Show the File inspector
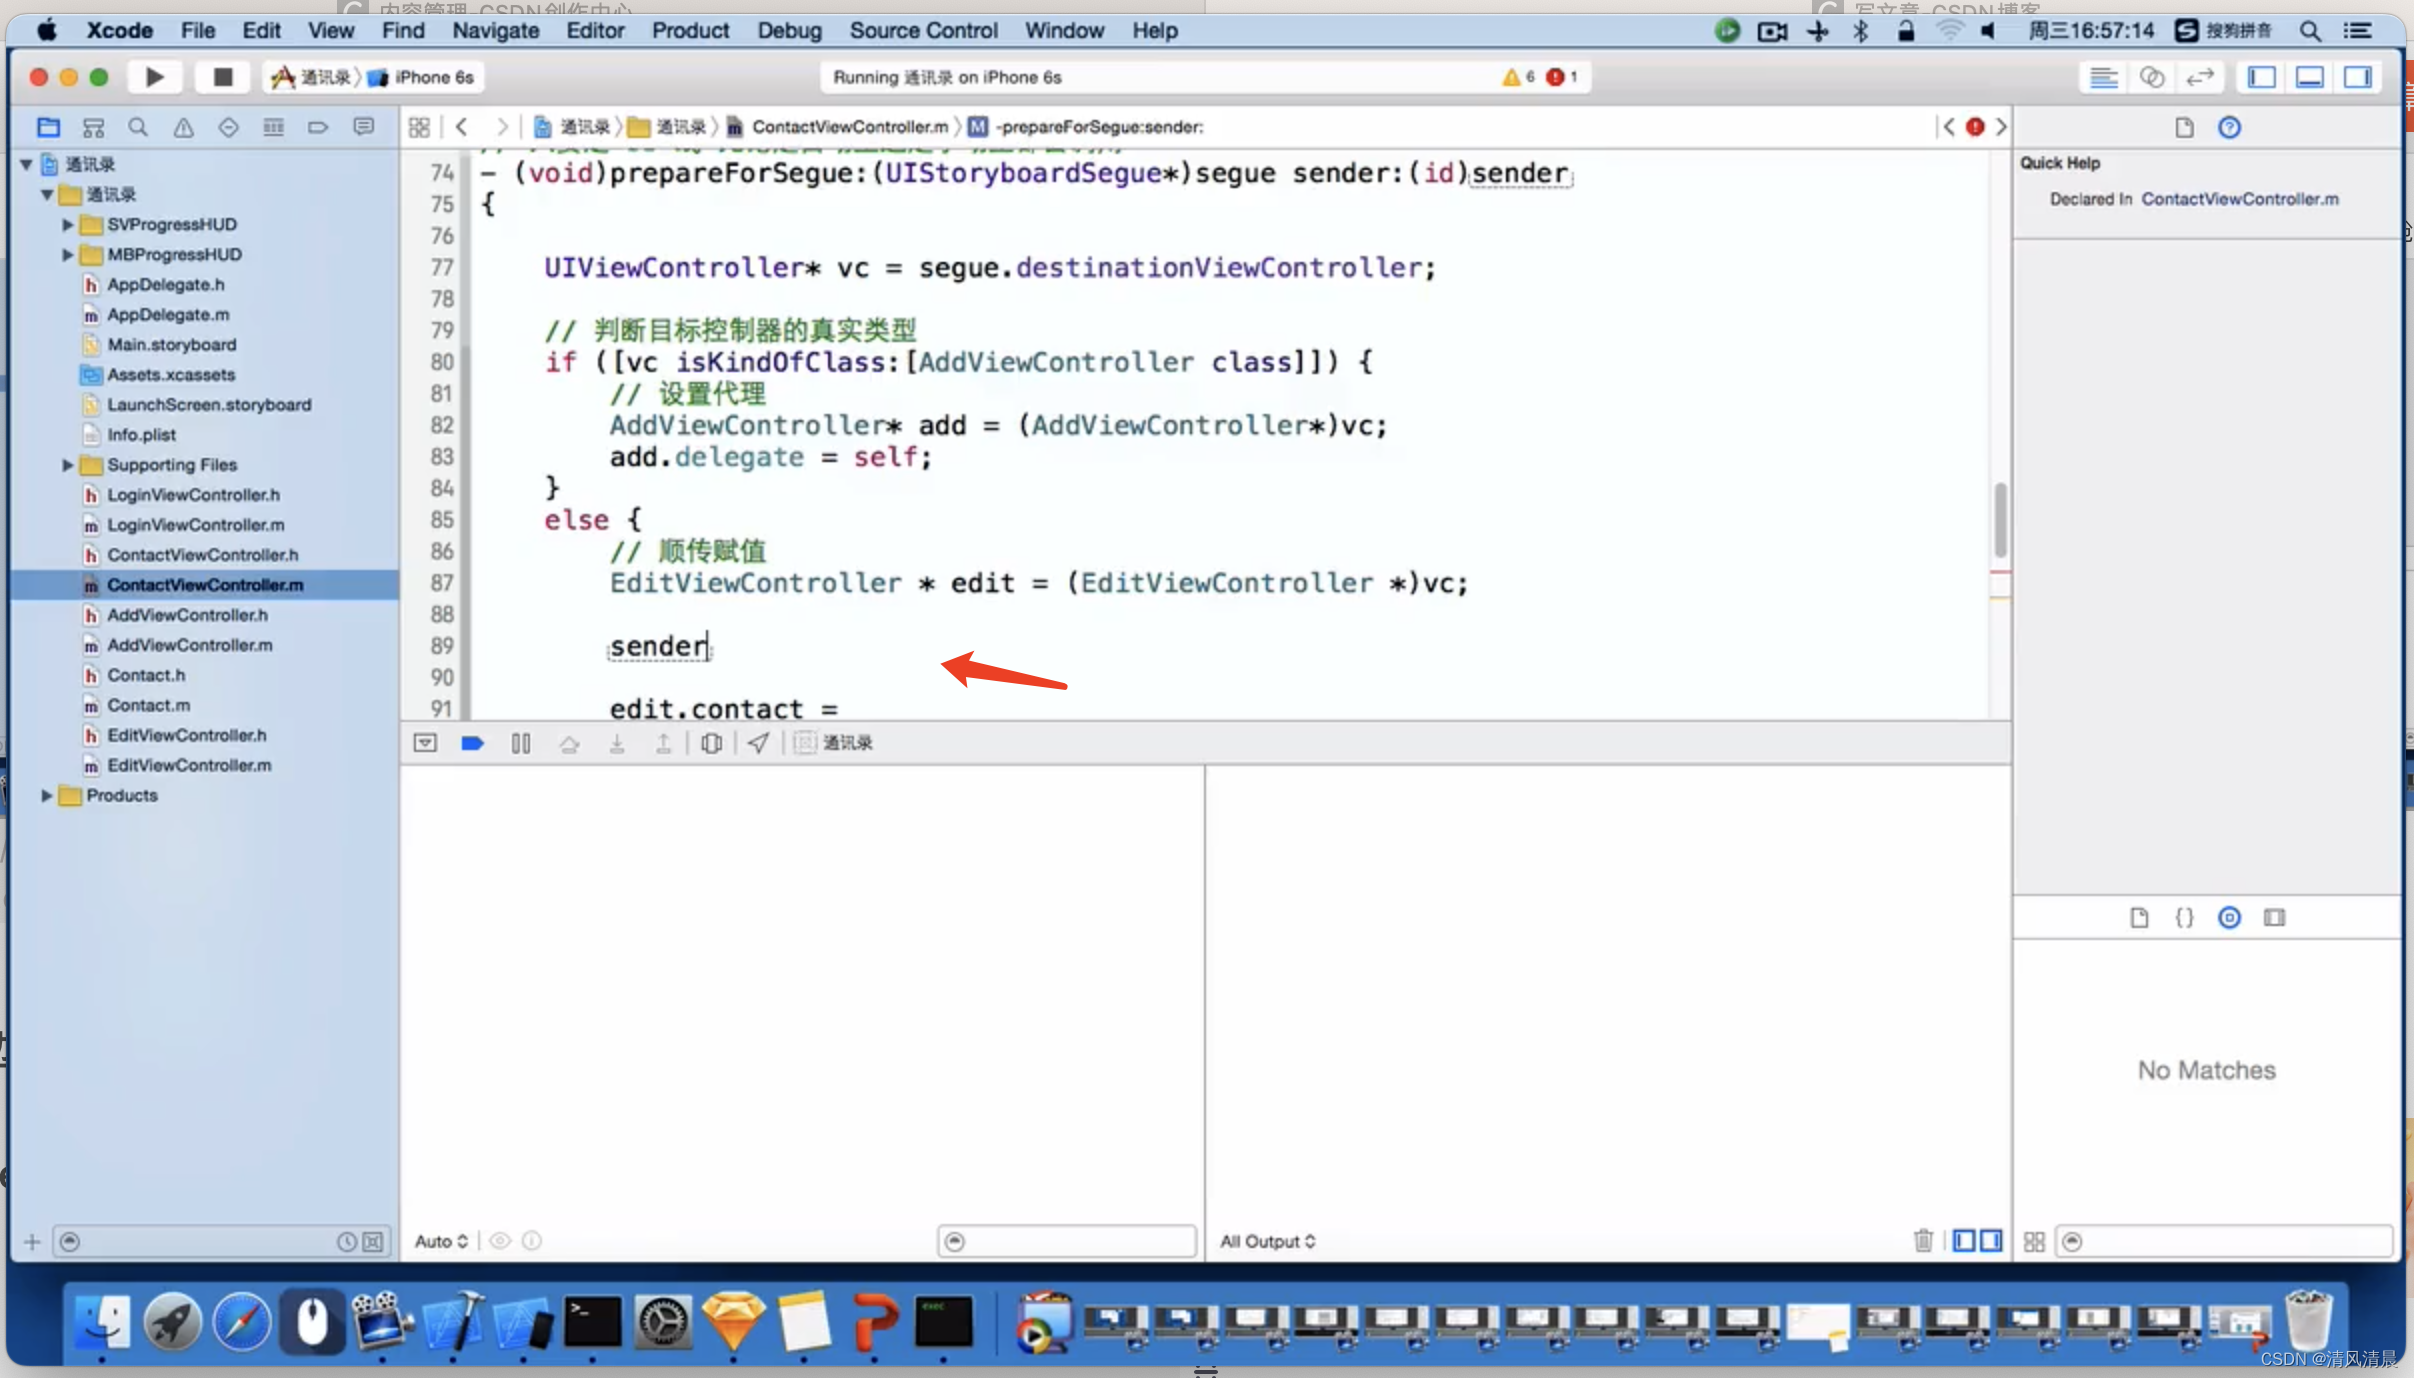The image size is (2414, 1378). [x=2184, y=127]
